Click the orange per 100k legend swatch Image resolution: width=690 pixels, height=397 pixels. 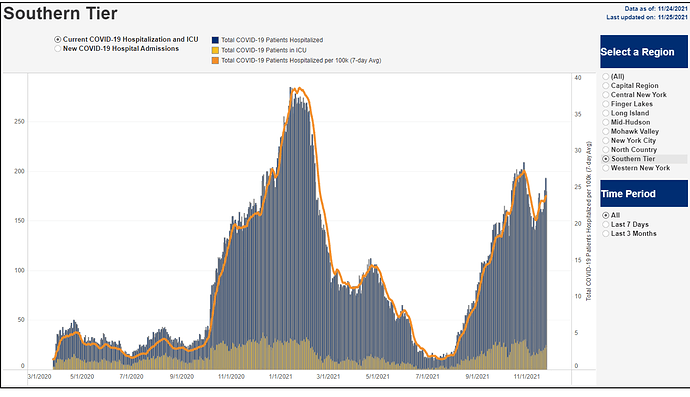(x=215, y=60)
